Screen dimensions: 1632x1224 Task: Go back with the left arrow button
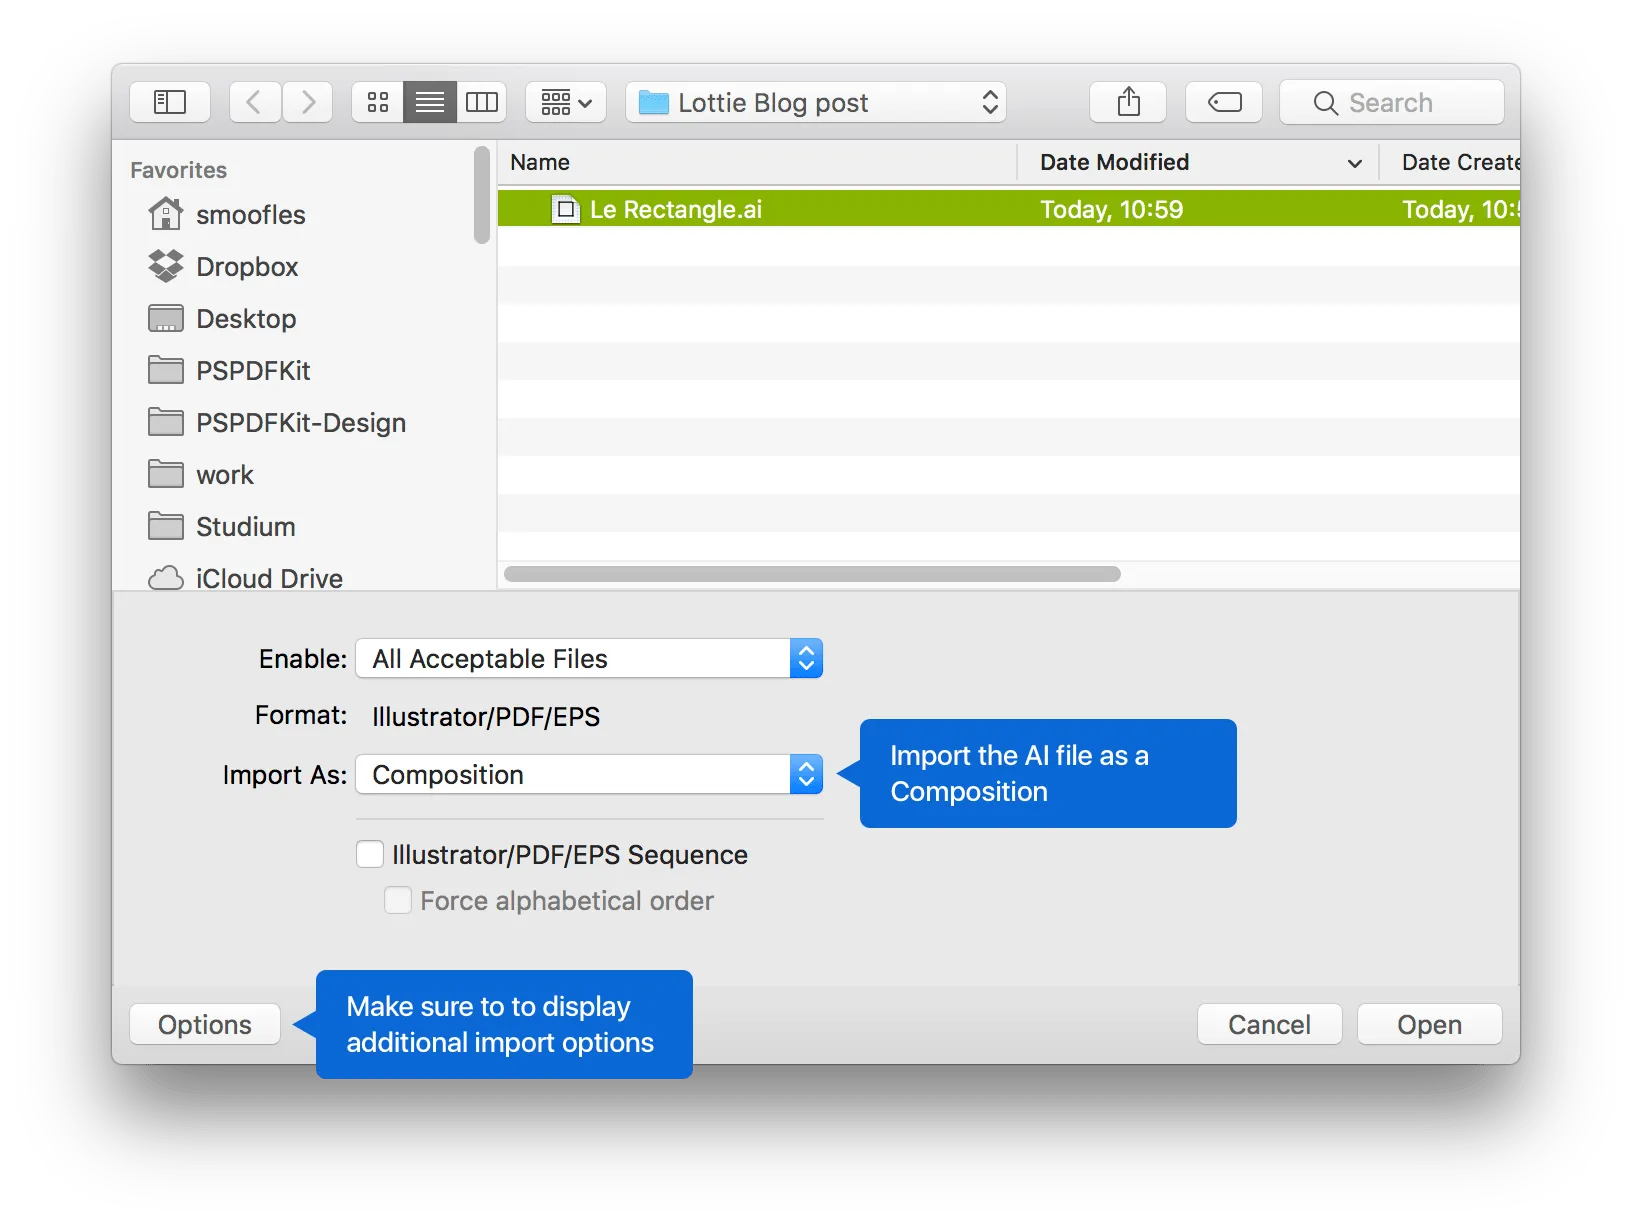[254, 102]
